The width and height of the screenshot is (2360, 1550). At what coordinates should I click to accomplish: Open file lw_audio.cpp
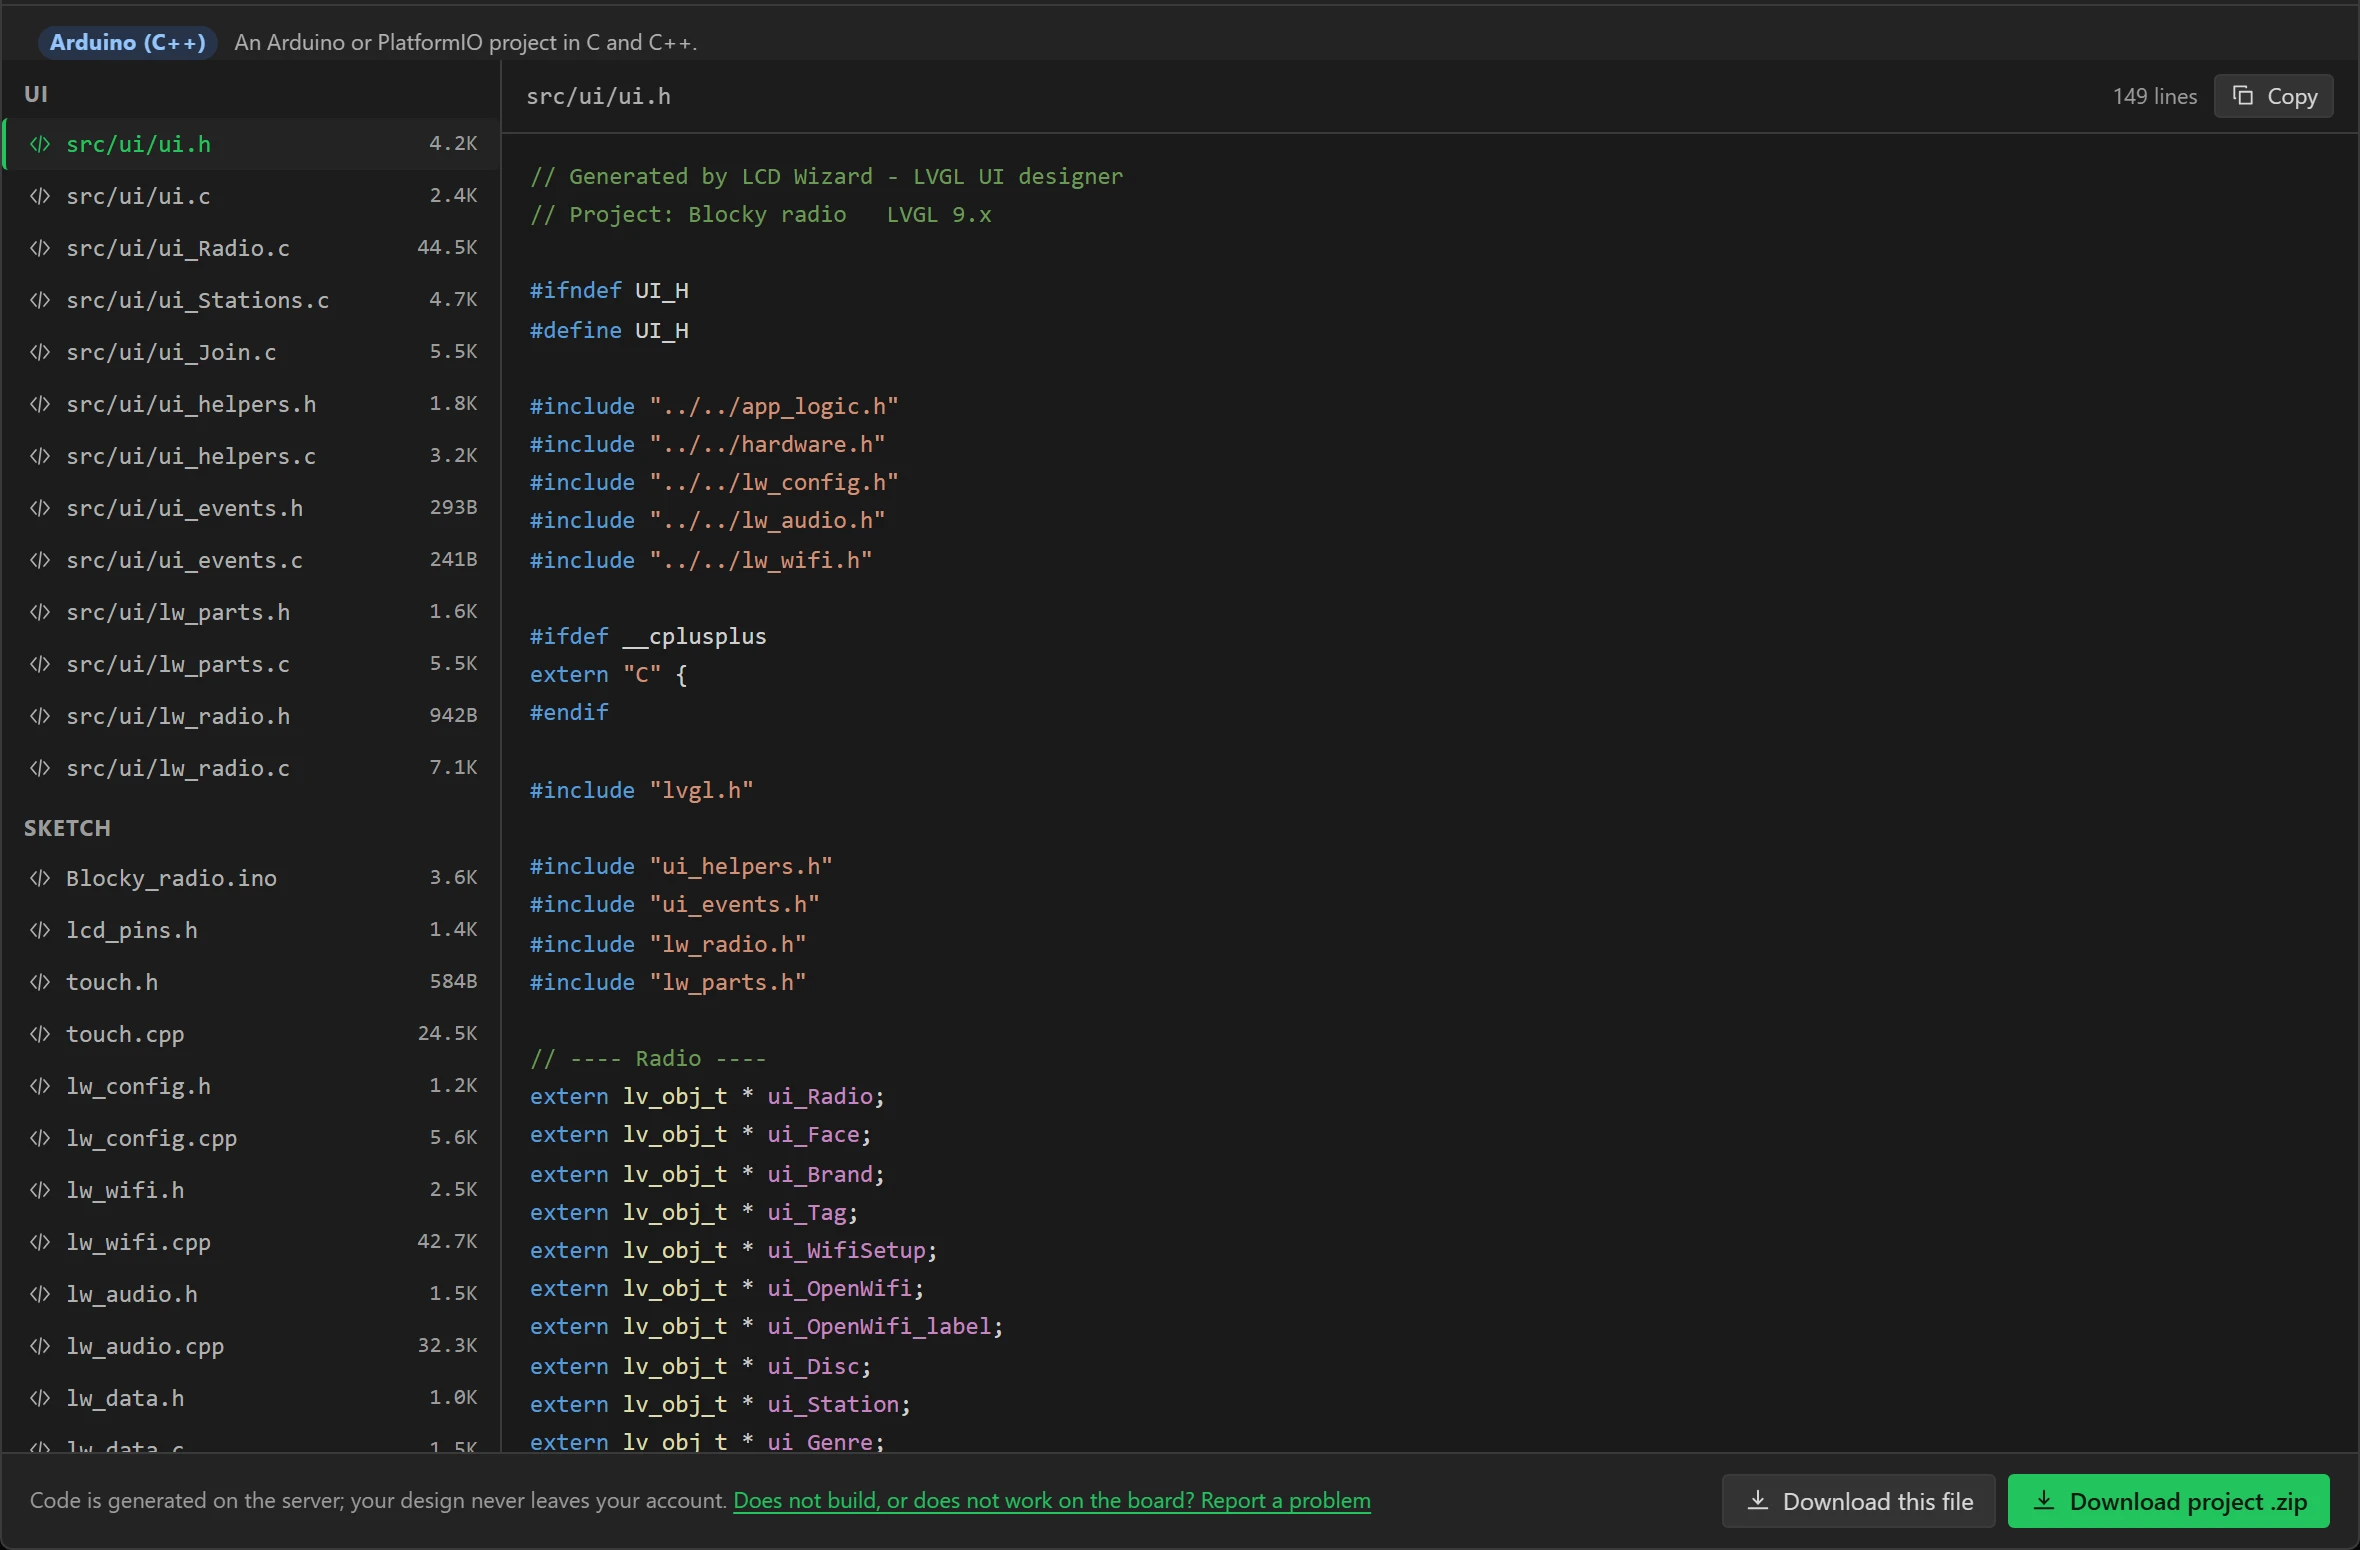[252, 1346]
